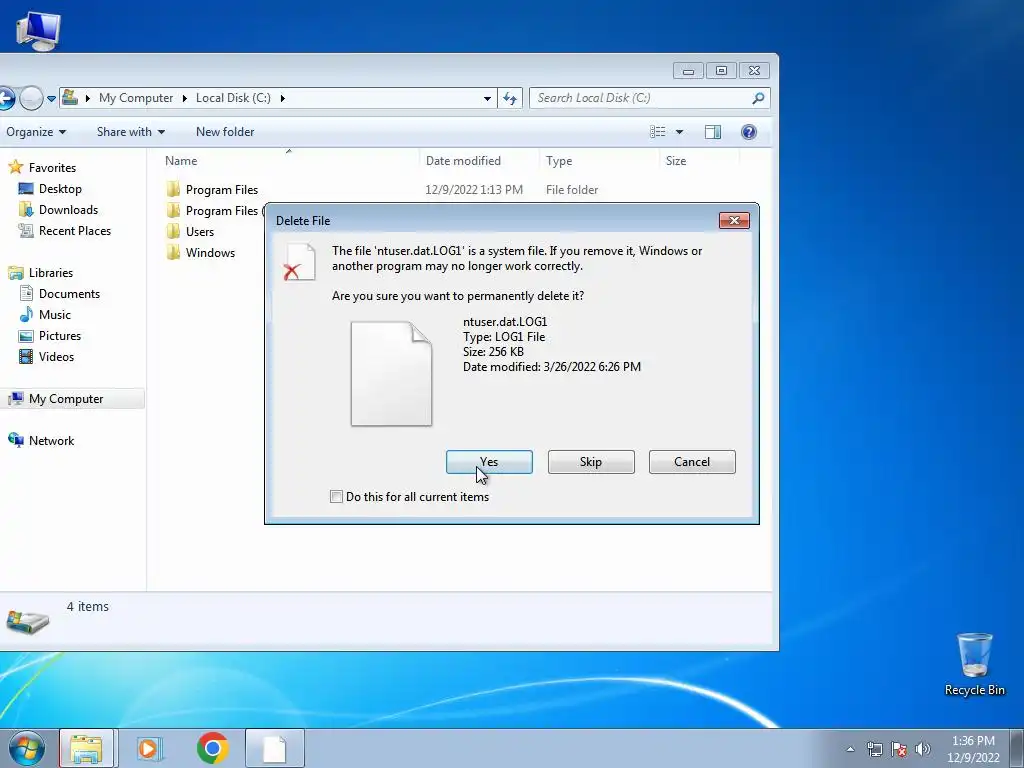Image resolution: width=1024 pixels, height=768 pixels.
Task: Select Libraries in the navigation pane
Action: [x=51, y=273]
